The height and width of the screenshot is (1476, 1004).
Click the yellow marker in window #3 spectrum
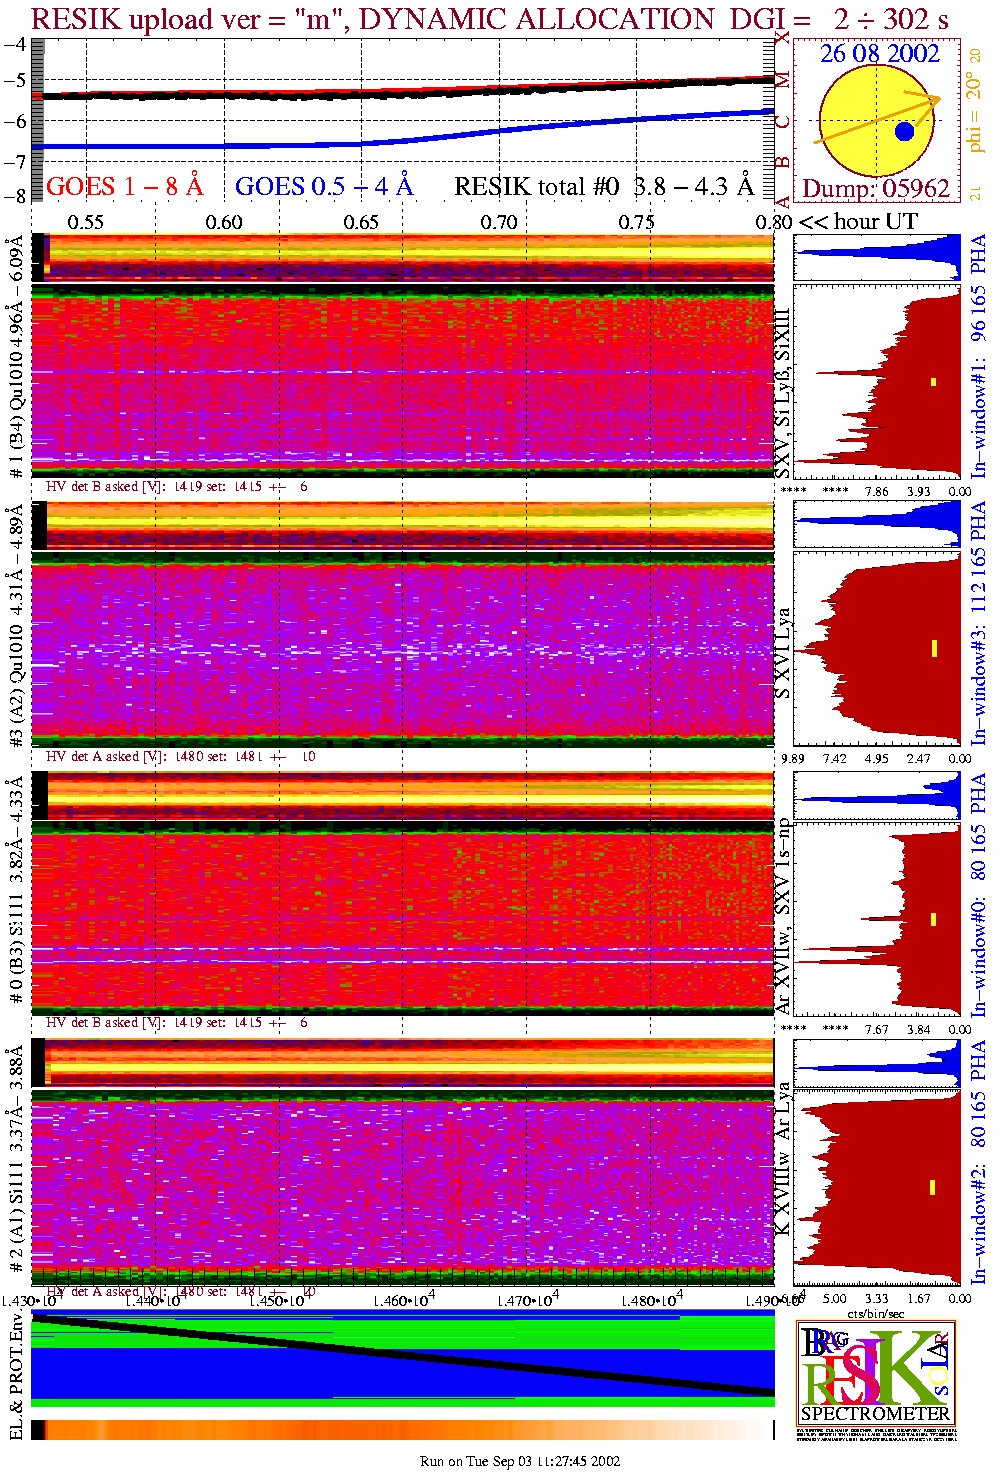pyautogui.click(x=933, y=648)
